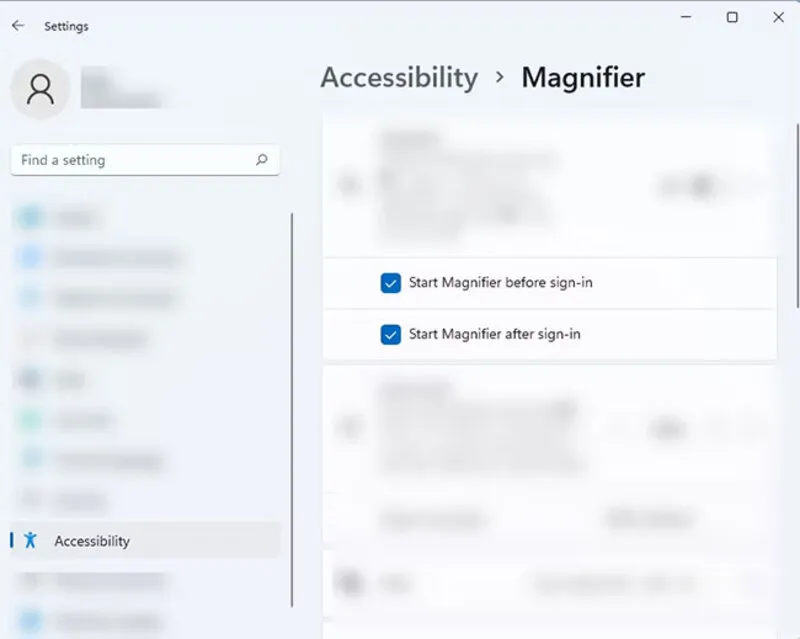800x639 pixels.
Task: Select Accessibility in the left sidebar
Action: tap(92, 541)
